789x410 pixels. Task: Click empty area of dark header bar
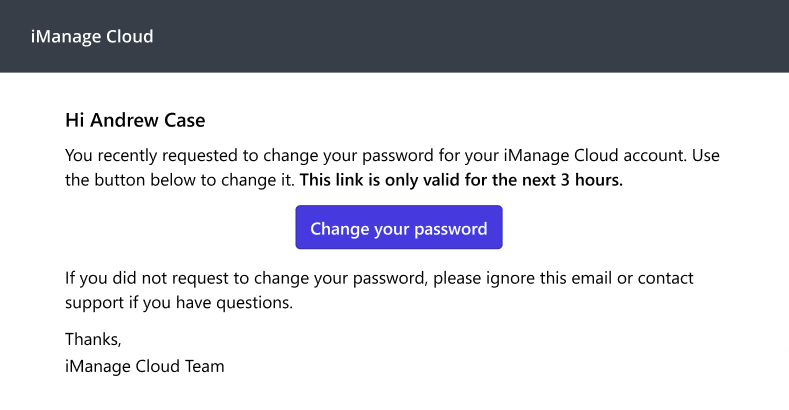click(x=500, y=37)
